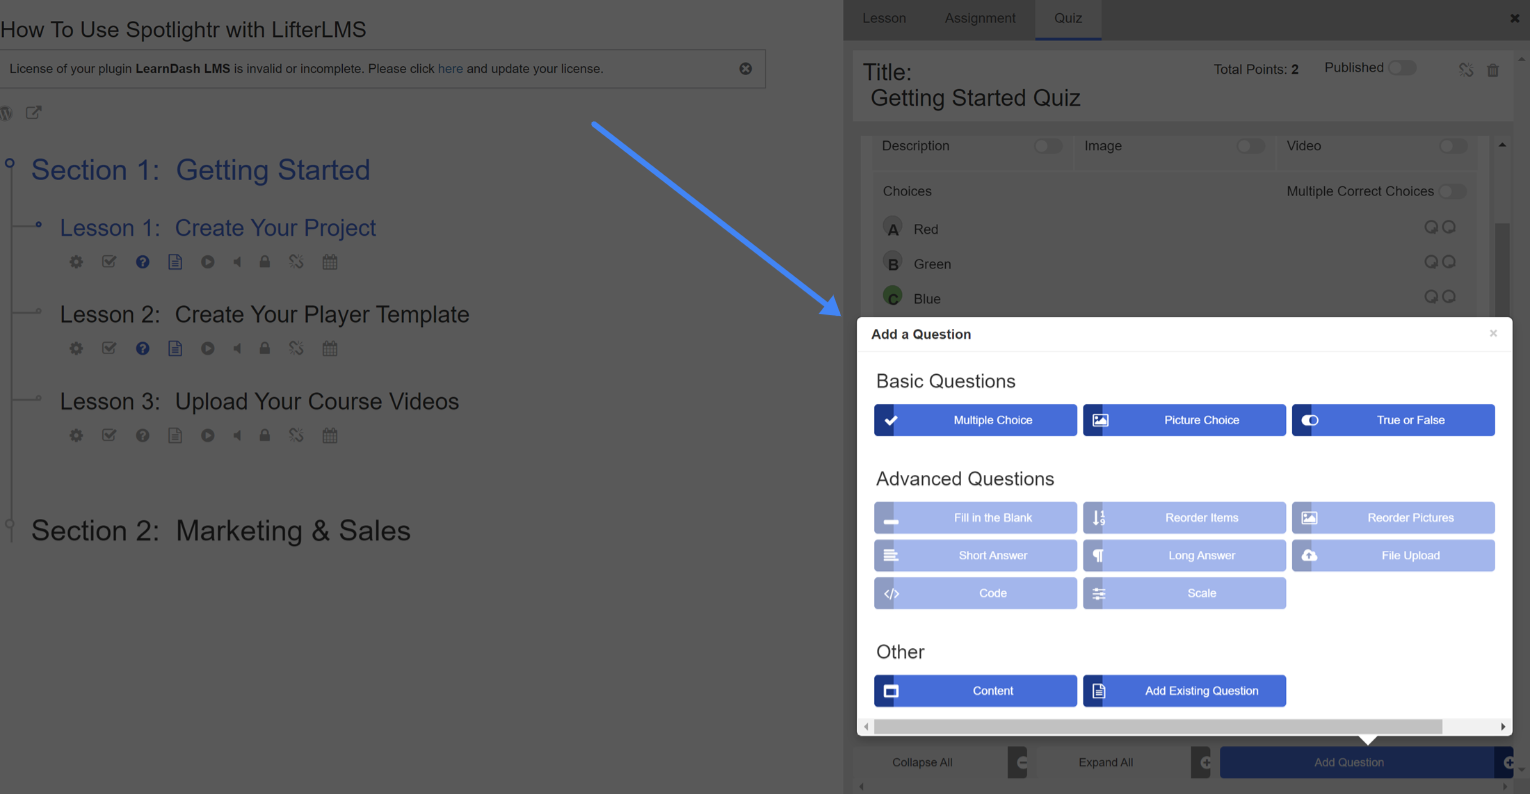Click the external link icon under license notice
The height and width of the screenshot is (794, 1530).
(x=34, y=113)
